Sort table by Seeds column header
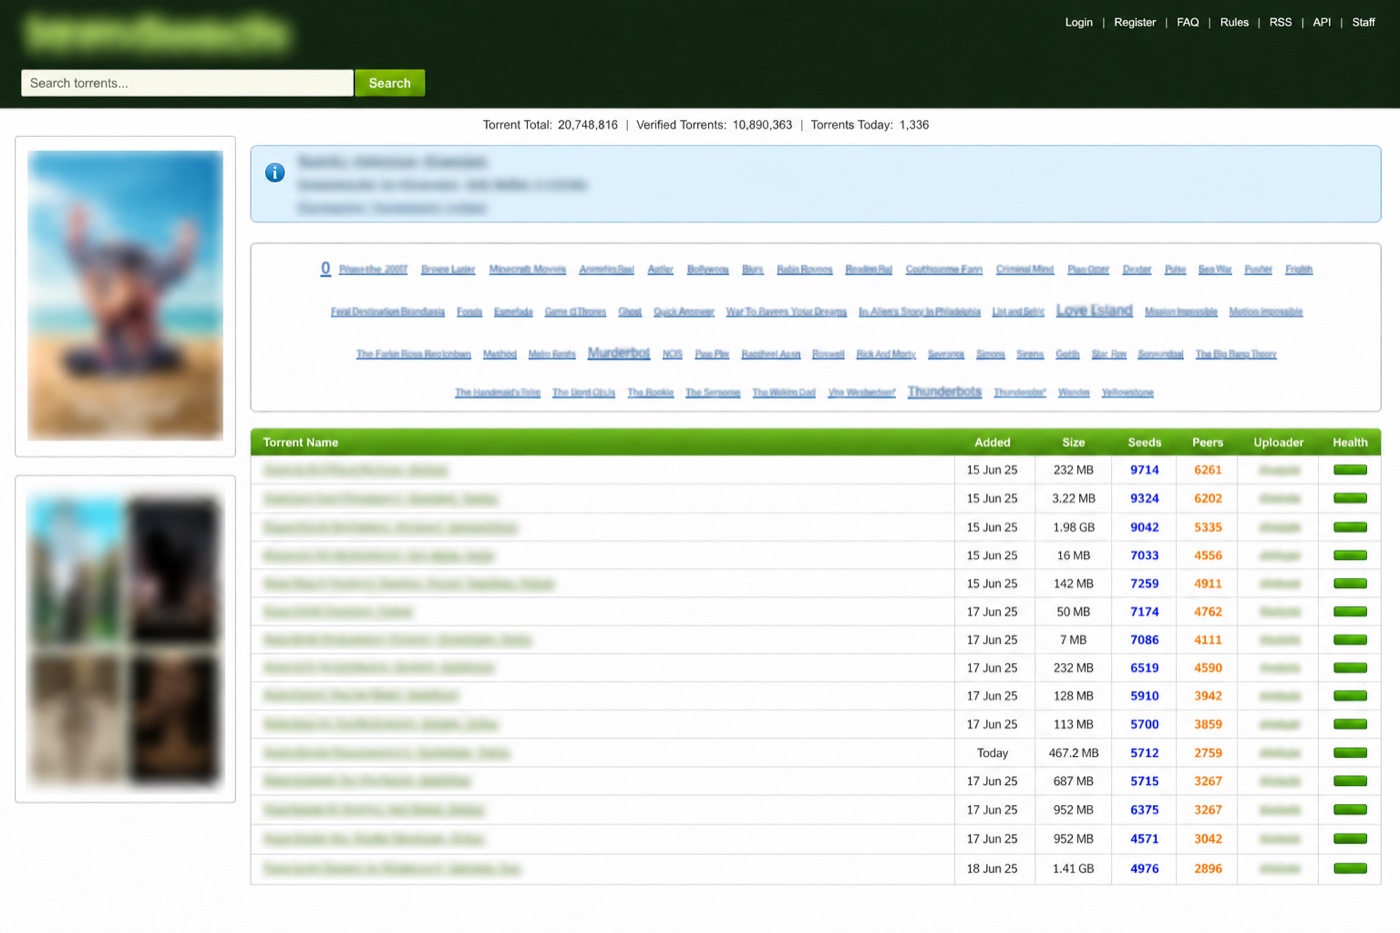This screenshot has width=1400, height=933. [1145, 442]
